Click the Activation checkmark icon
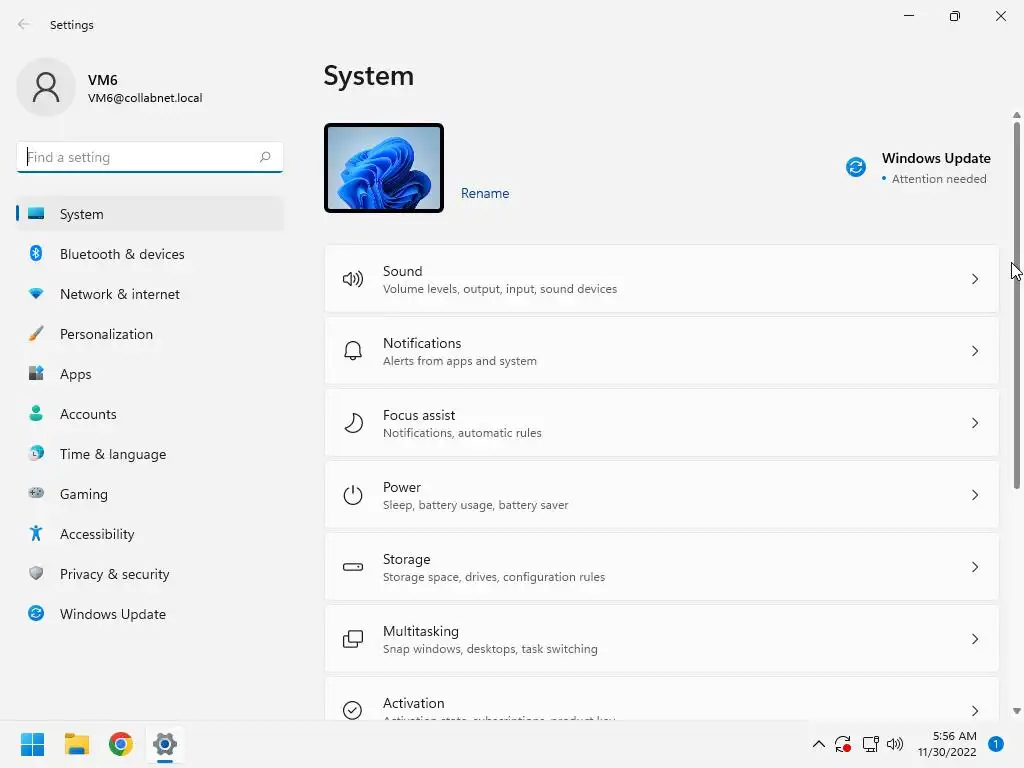 pos(353,710)
